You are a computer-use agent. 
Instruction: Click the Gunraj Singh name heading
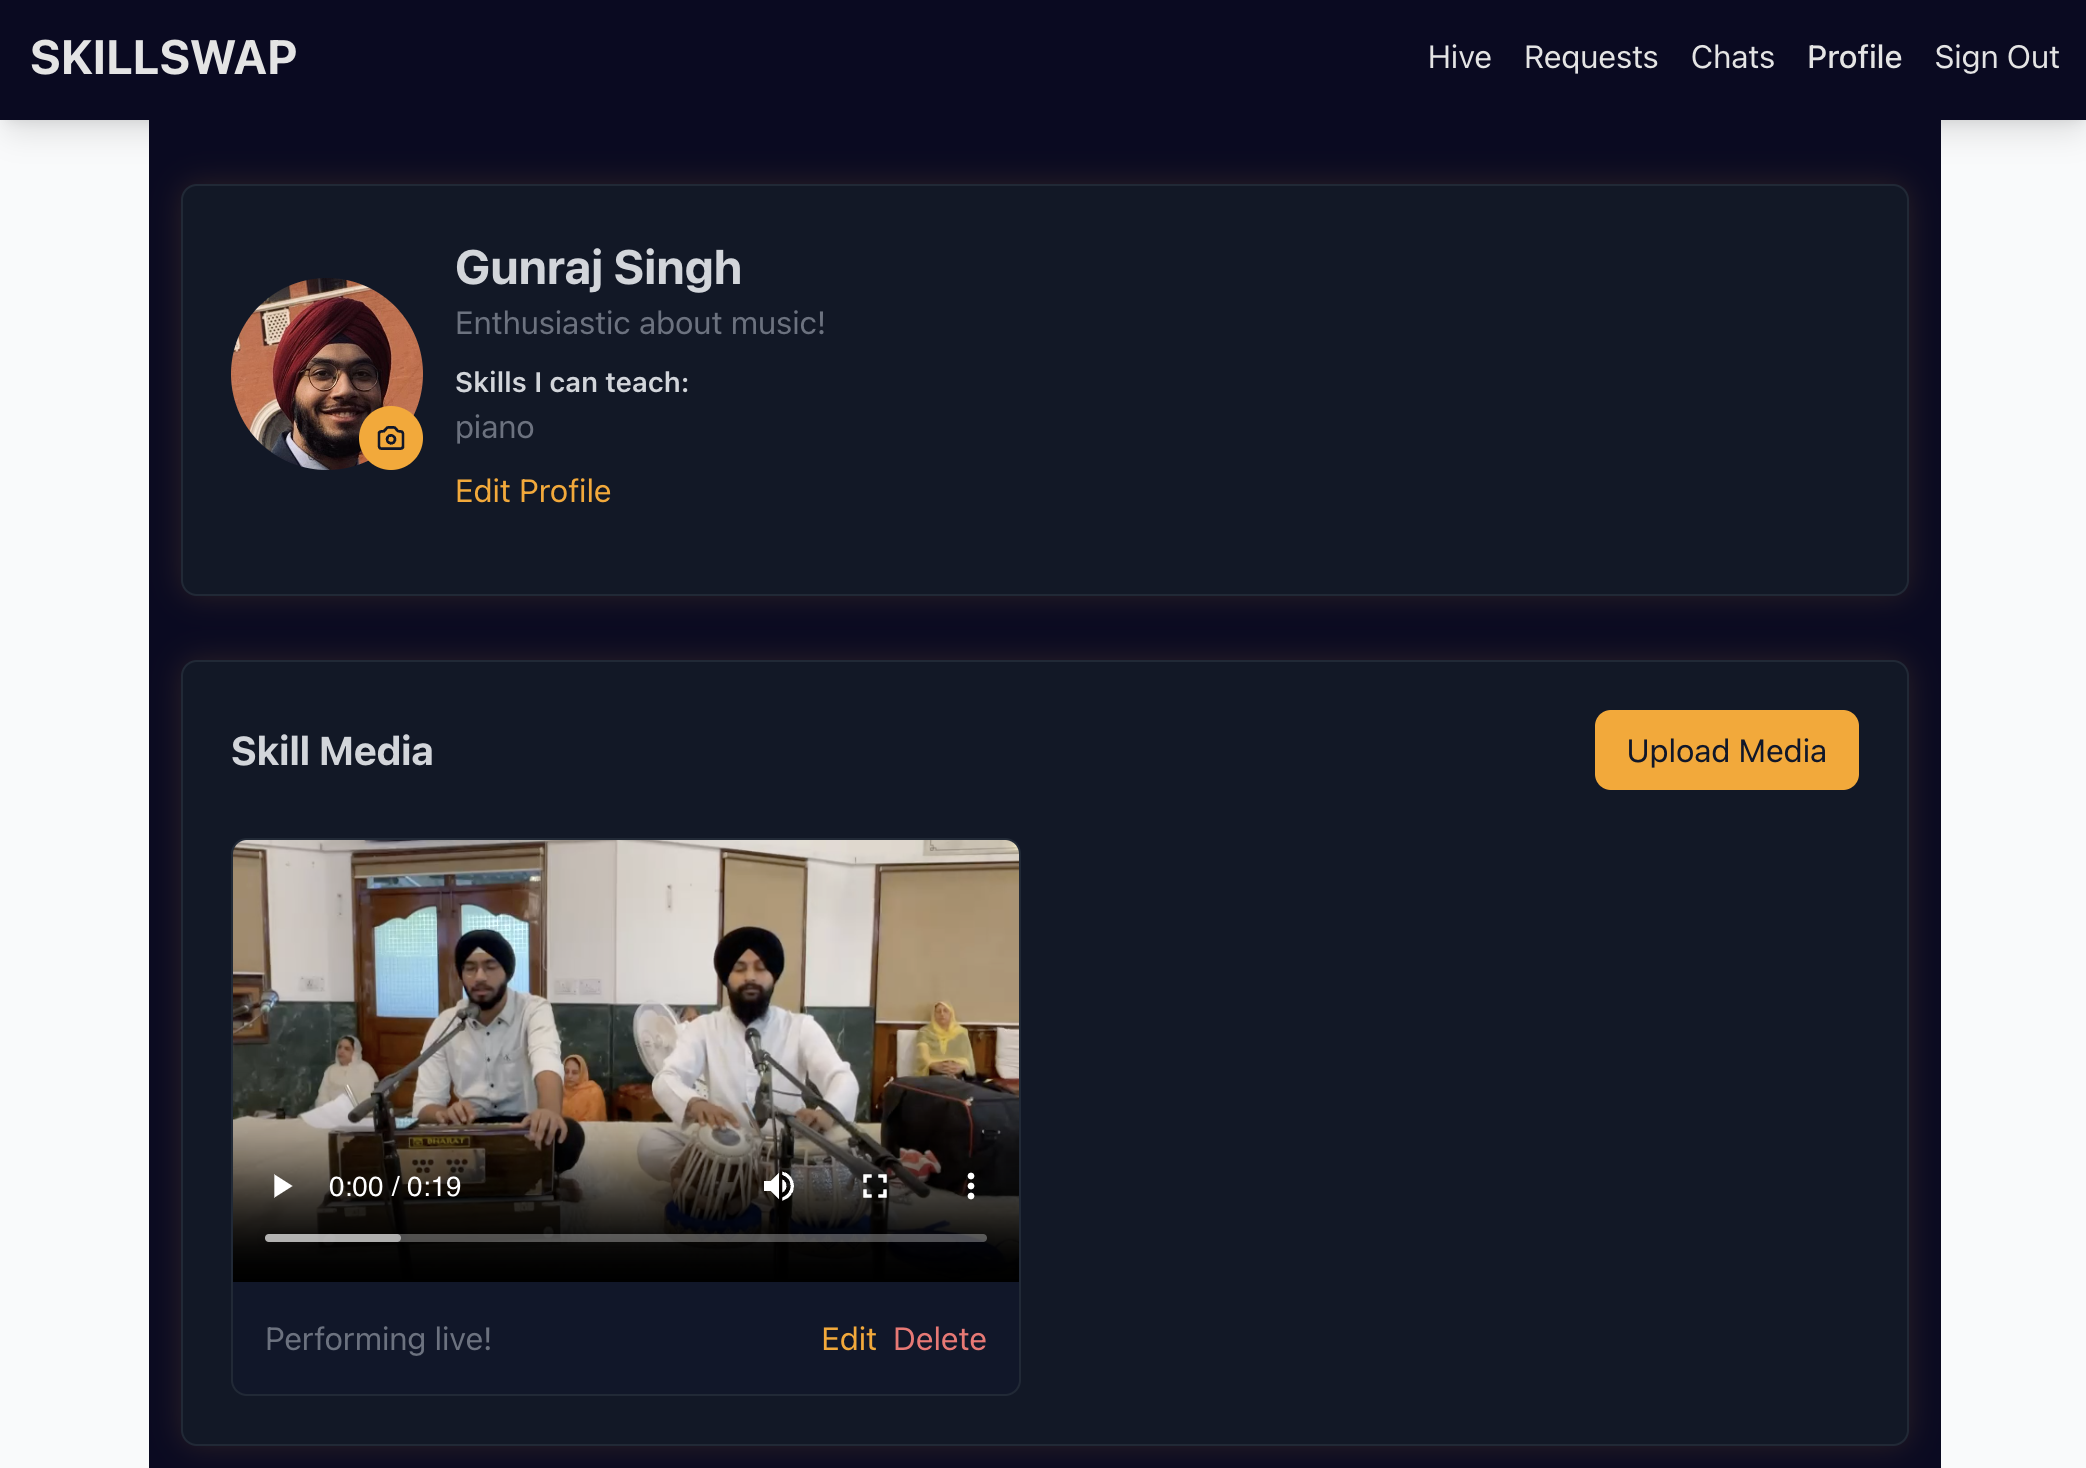click(598, 268)
